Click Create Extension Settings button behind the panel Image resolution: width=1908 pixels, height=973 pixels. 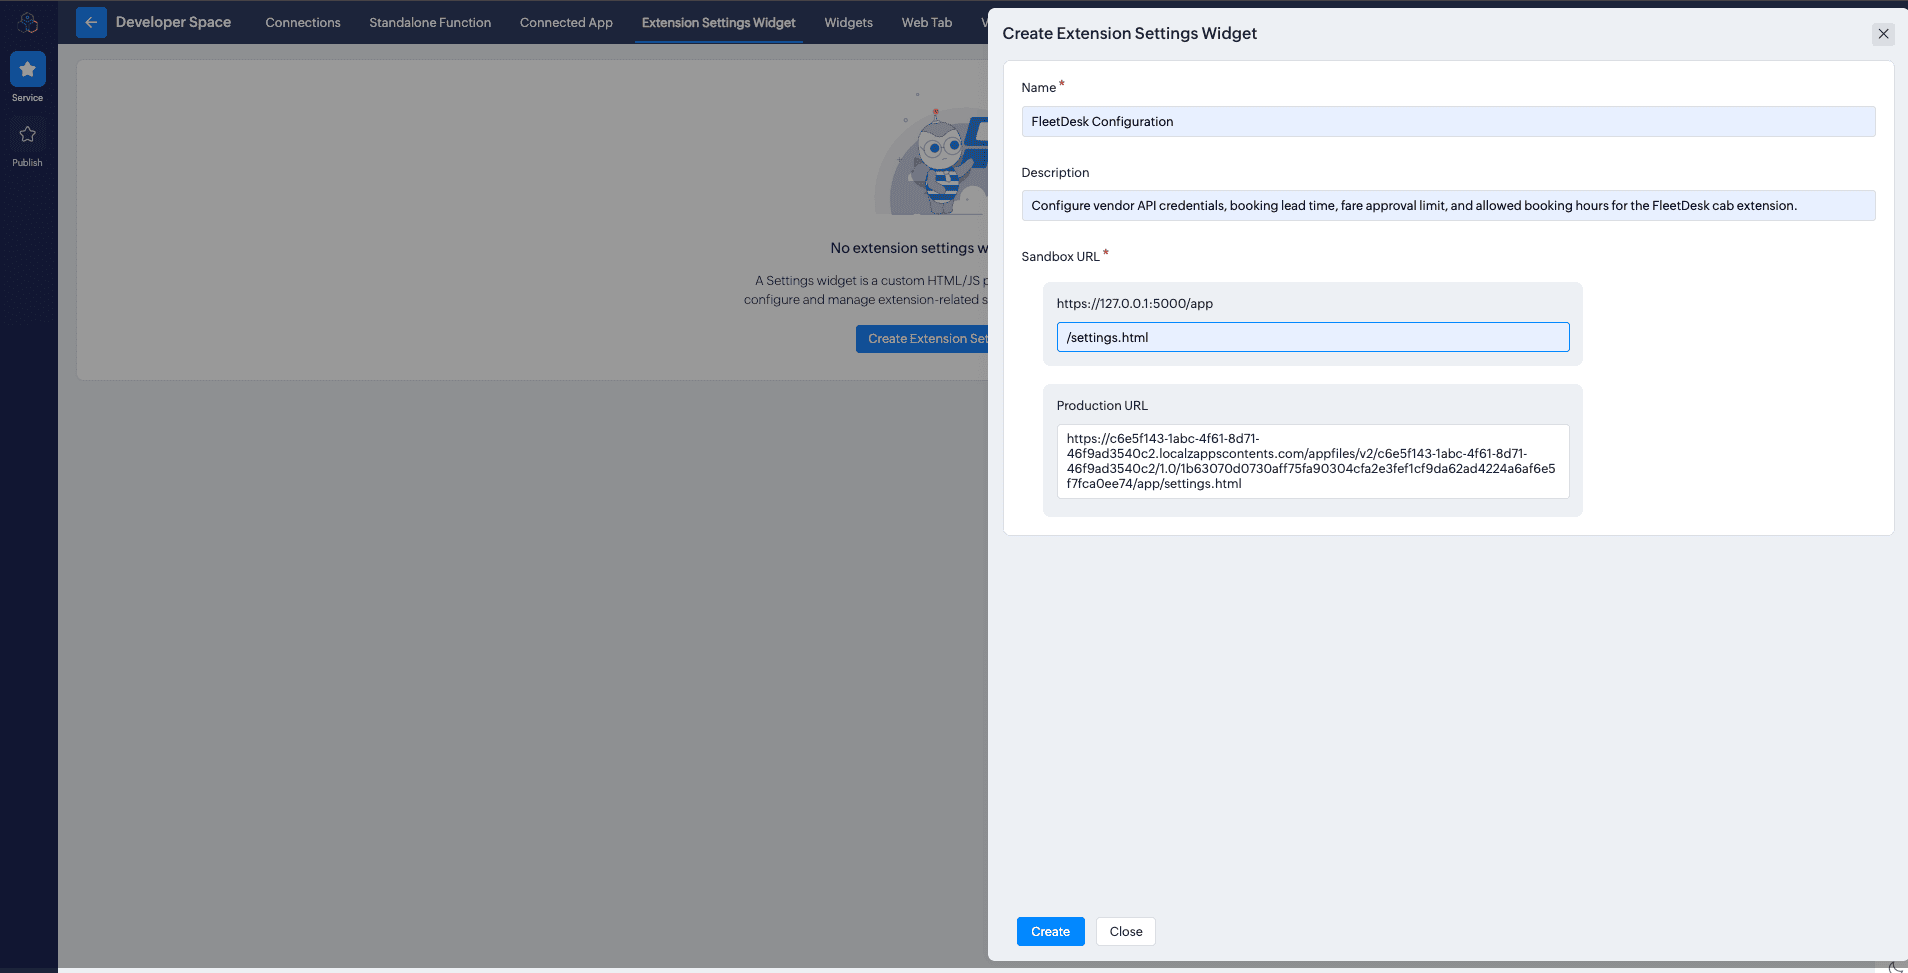922,339
